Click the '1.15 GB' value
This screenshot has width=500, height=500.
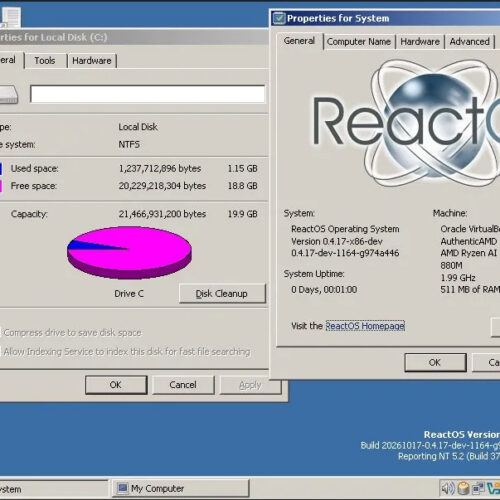tap(242, 169)
